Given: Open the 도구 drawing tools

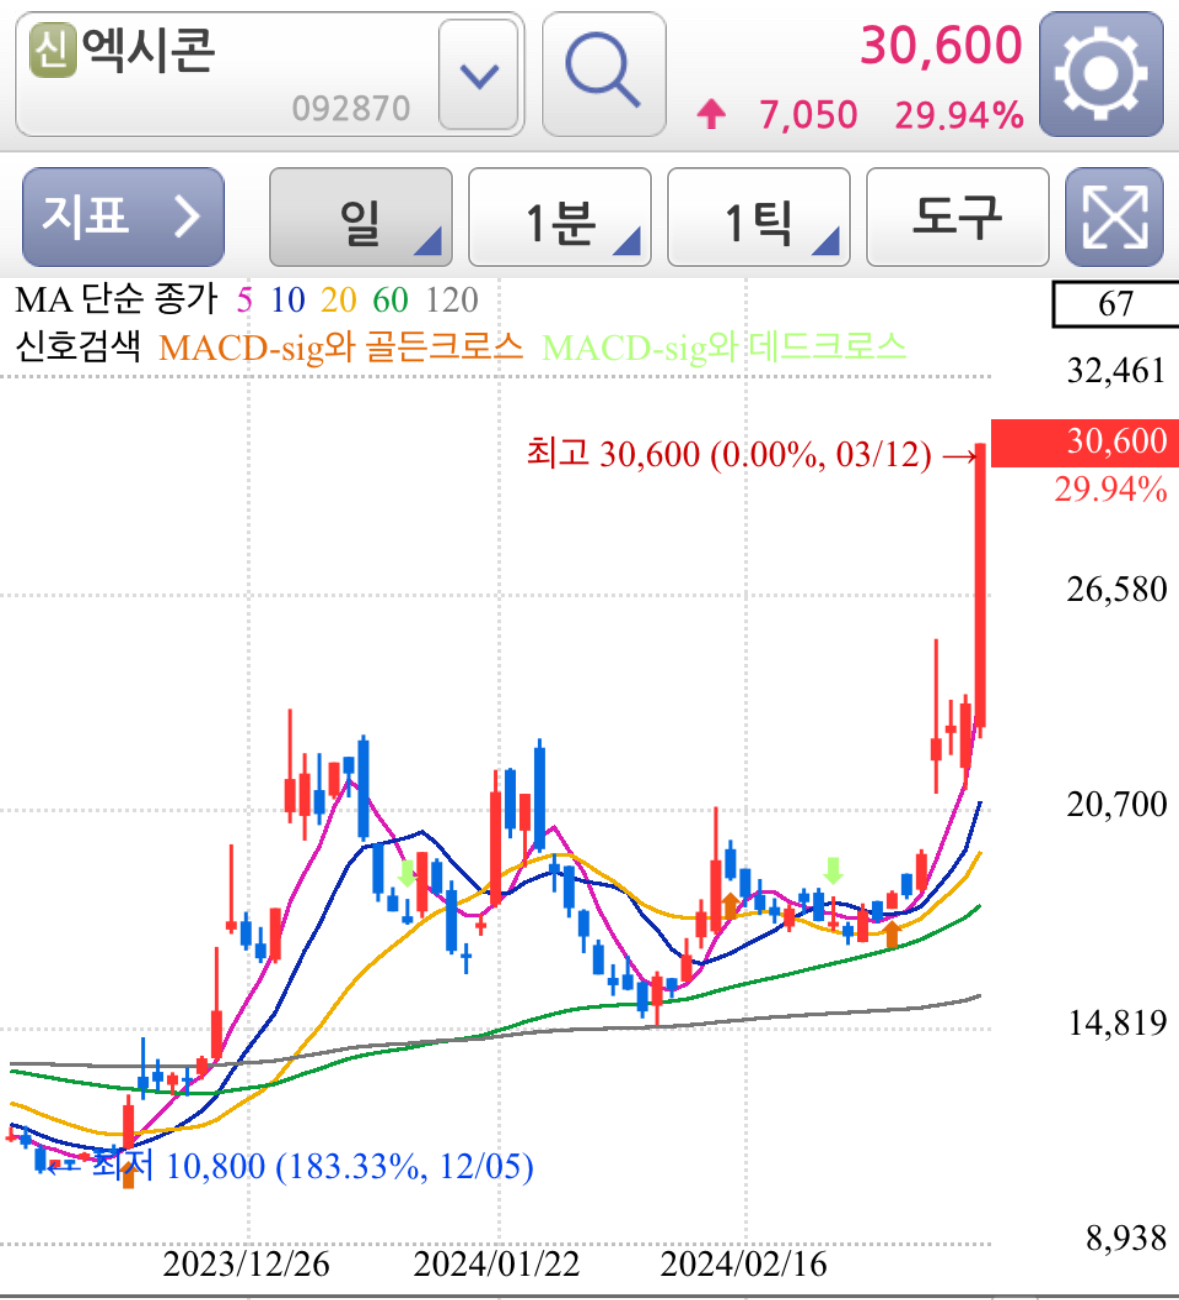Looking at the screenshot, I should click(956, 217).
